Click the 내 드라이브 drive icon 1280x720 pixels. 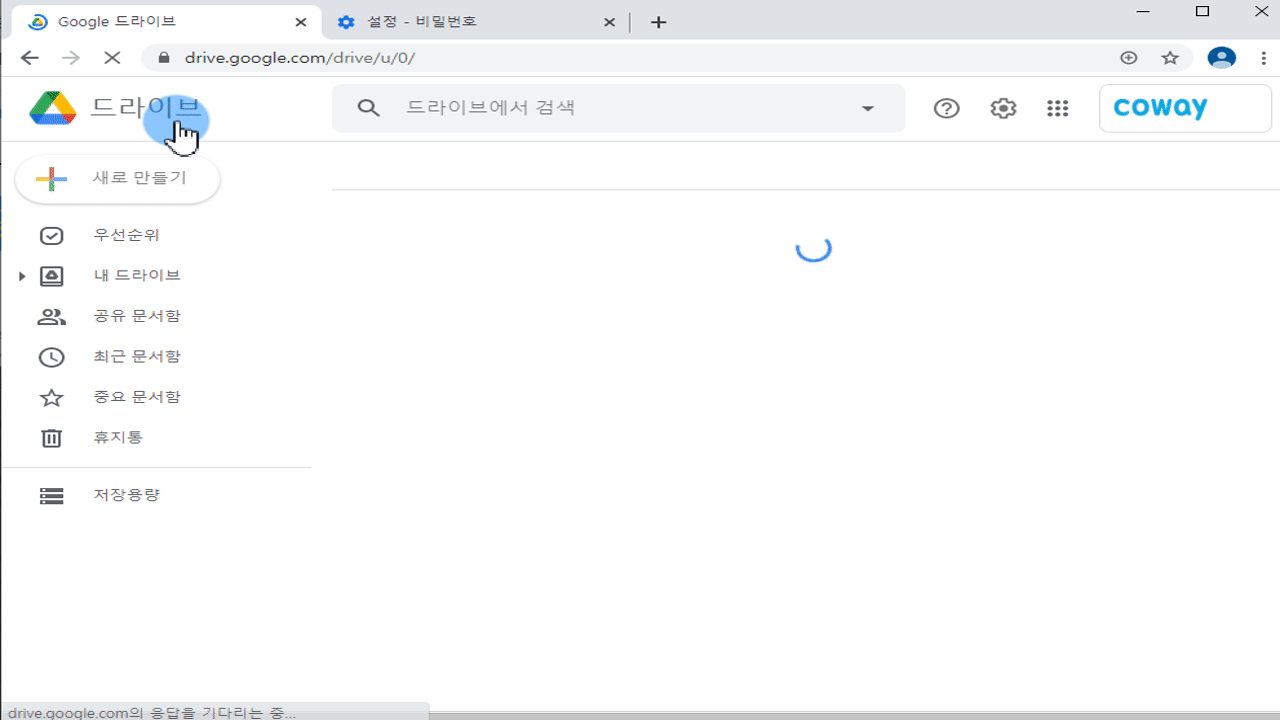(51, 276)
